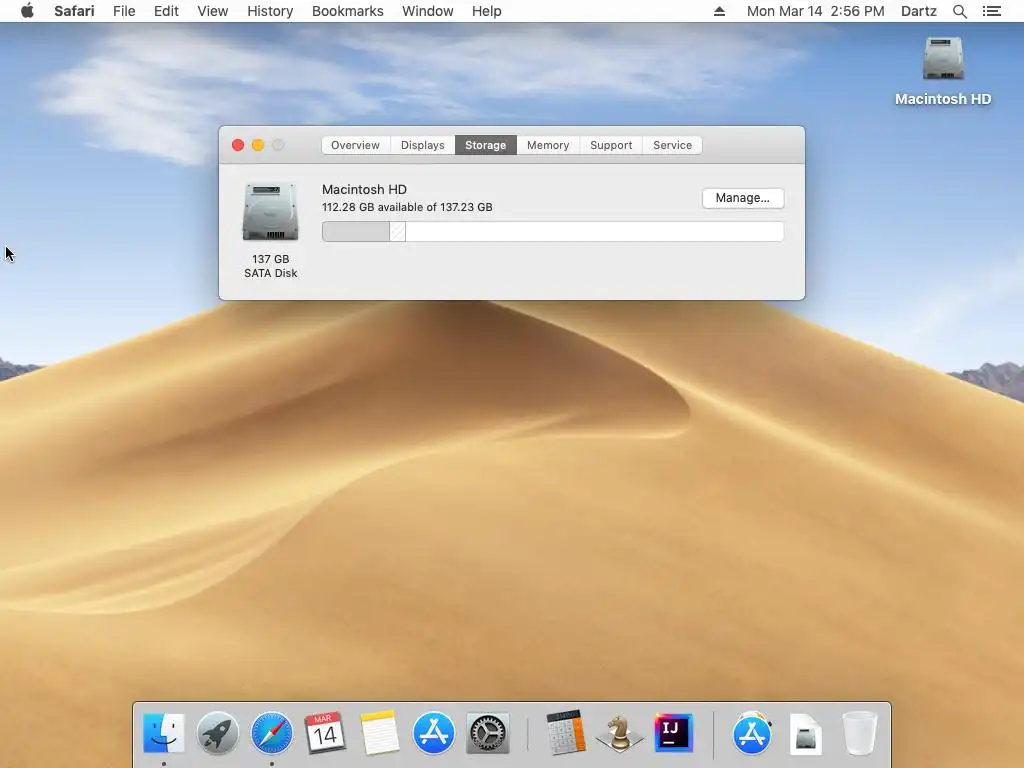Click Macintosh HD disk icon in Storage window
This screenshot has width=1024, height=768.
coord(270,212)
